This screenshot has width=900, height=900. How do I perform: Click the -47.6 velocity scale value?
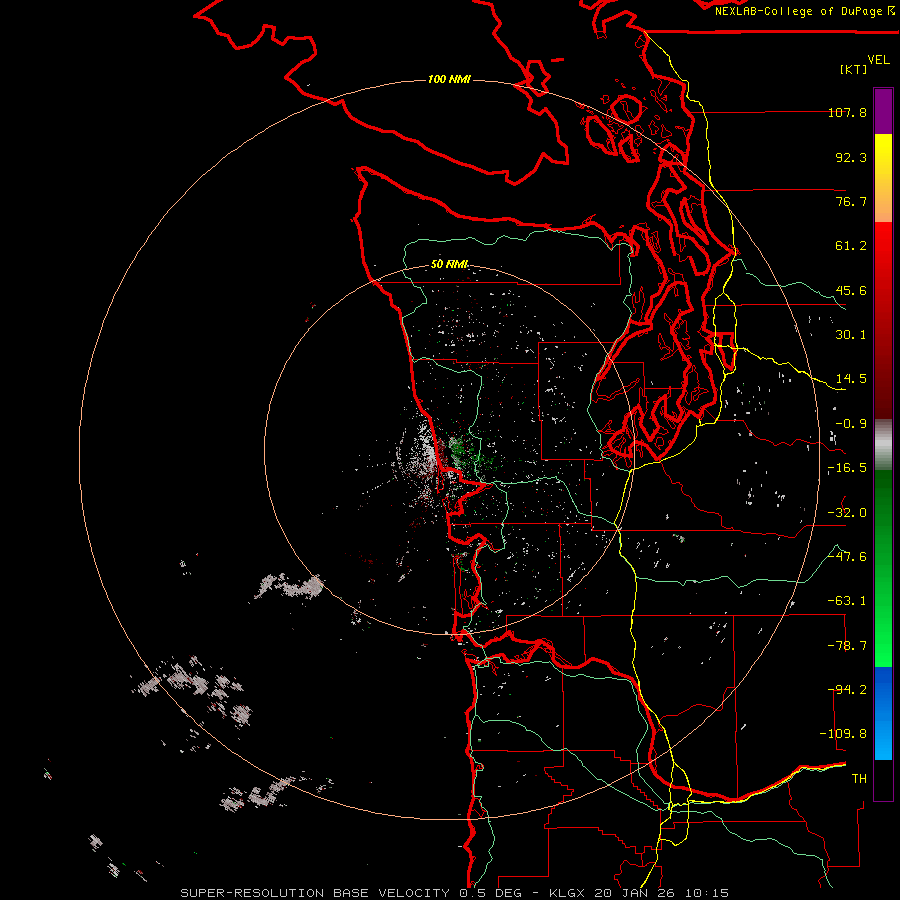[847, 557]
